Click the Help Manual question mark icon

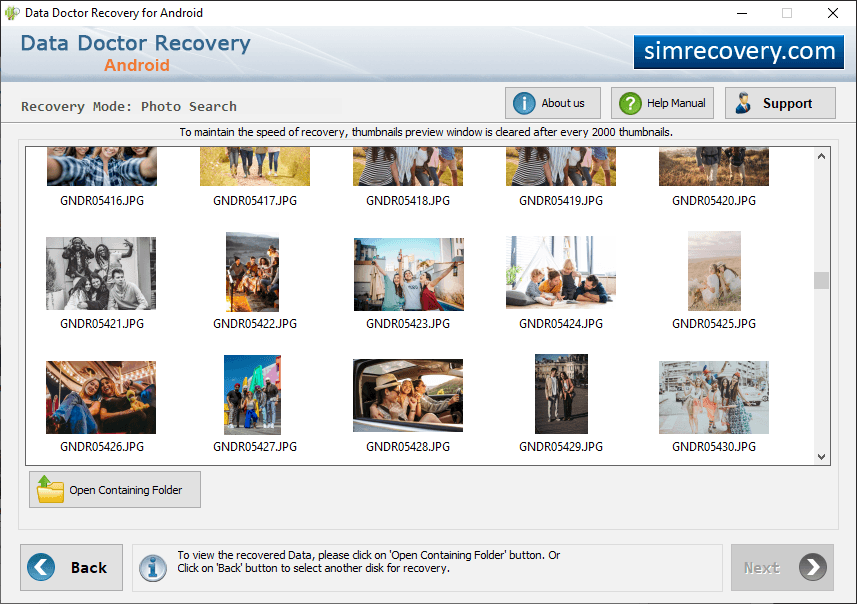[x=630, y=103]
